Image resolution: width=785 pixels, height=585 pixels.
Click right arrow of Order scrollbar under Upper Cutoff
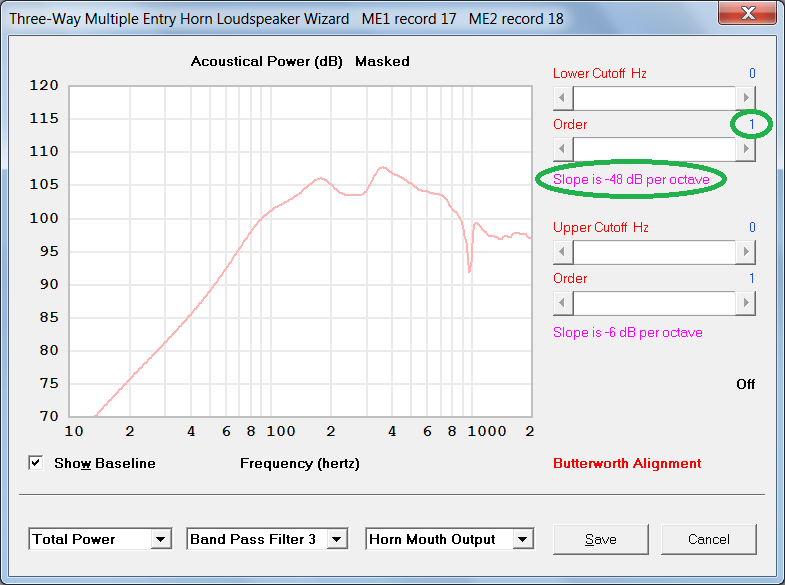[745, 303]
